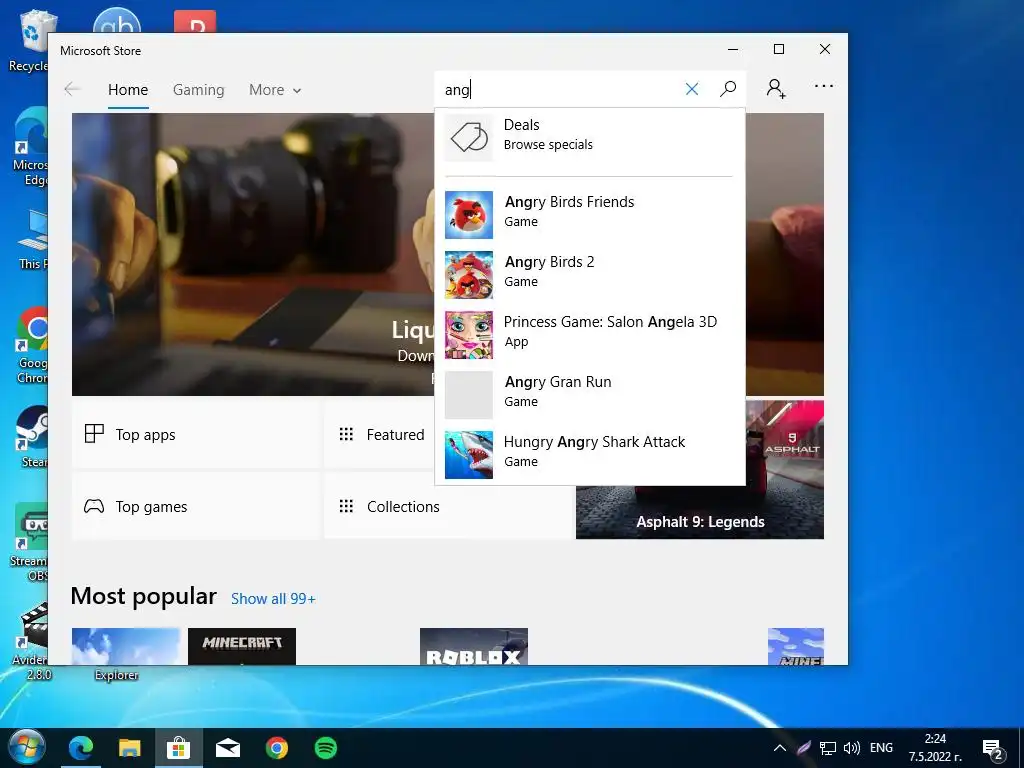The width and height of the screenshot is (1024, 768).
Task: Switch to the Home tab
Action: pyautogui.click(x=128, y=90)
